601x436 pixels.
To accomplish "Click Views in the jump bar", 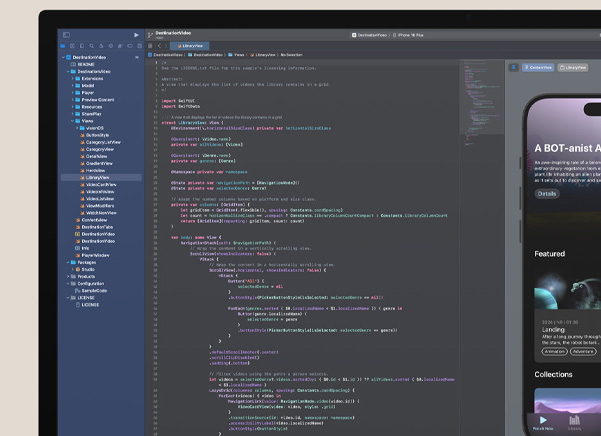I will coord(236,55).
